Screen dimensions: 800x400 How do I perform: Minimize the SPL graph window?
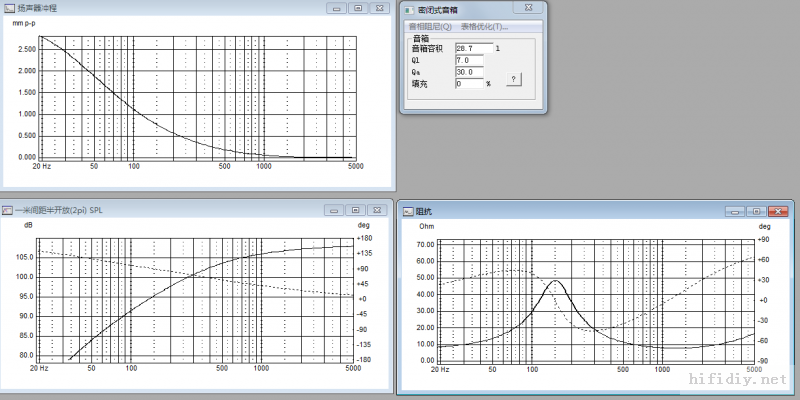[336, 211]
